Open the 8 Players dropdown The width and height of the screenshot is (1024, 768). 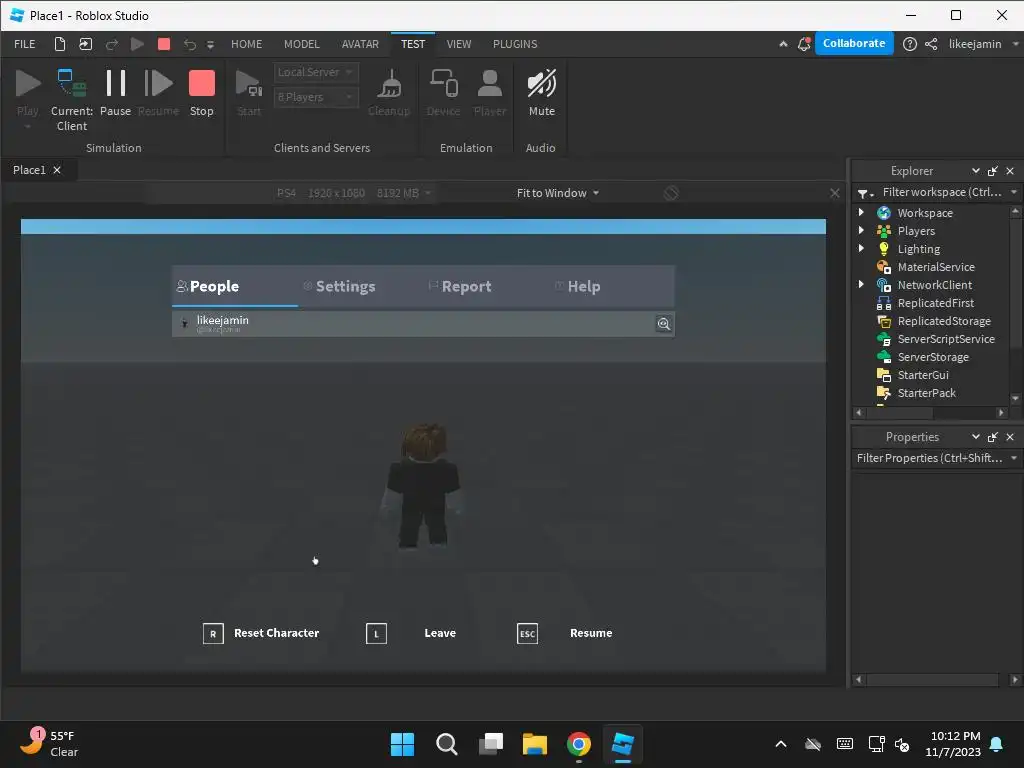(x=316, y=97)
